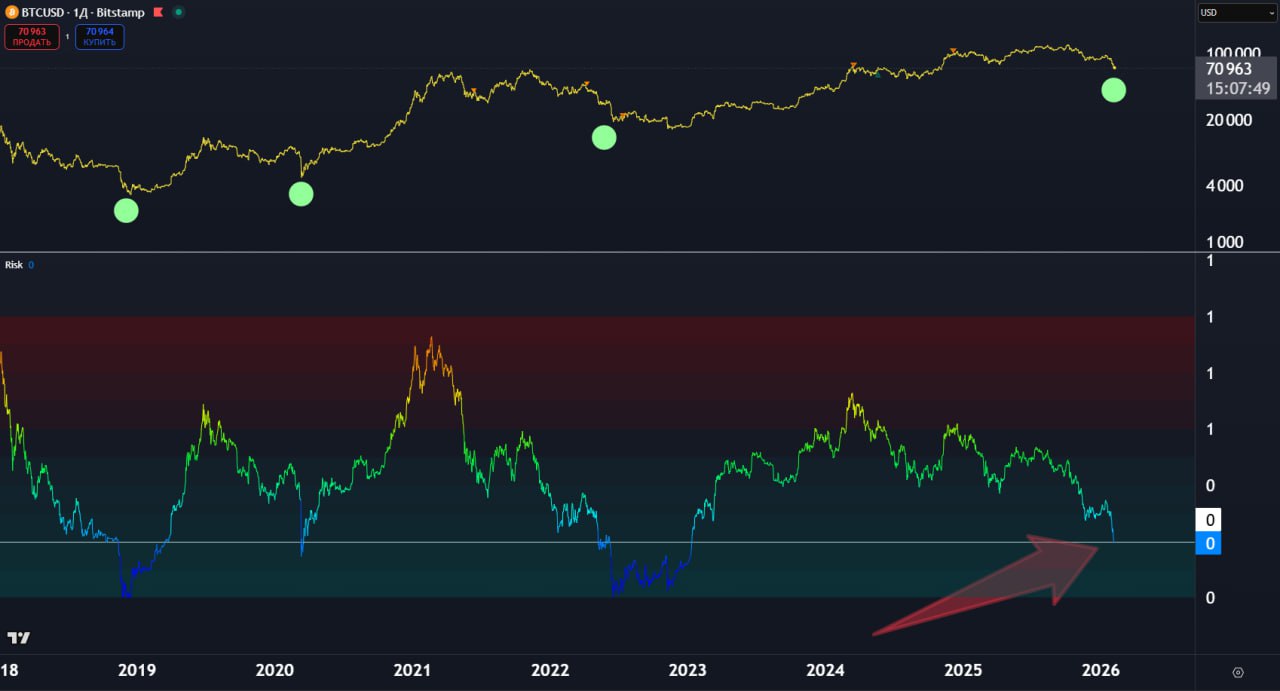Click the blue Купить buy button

tap(99, 37)
